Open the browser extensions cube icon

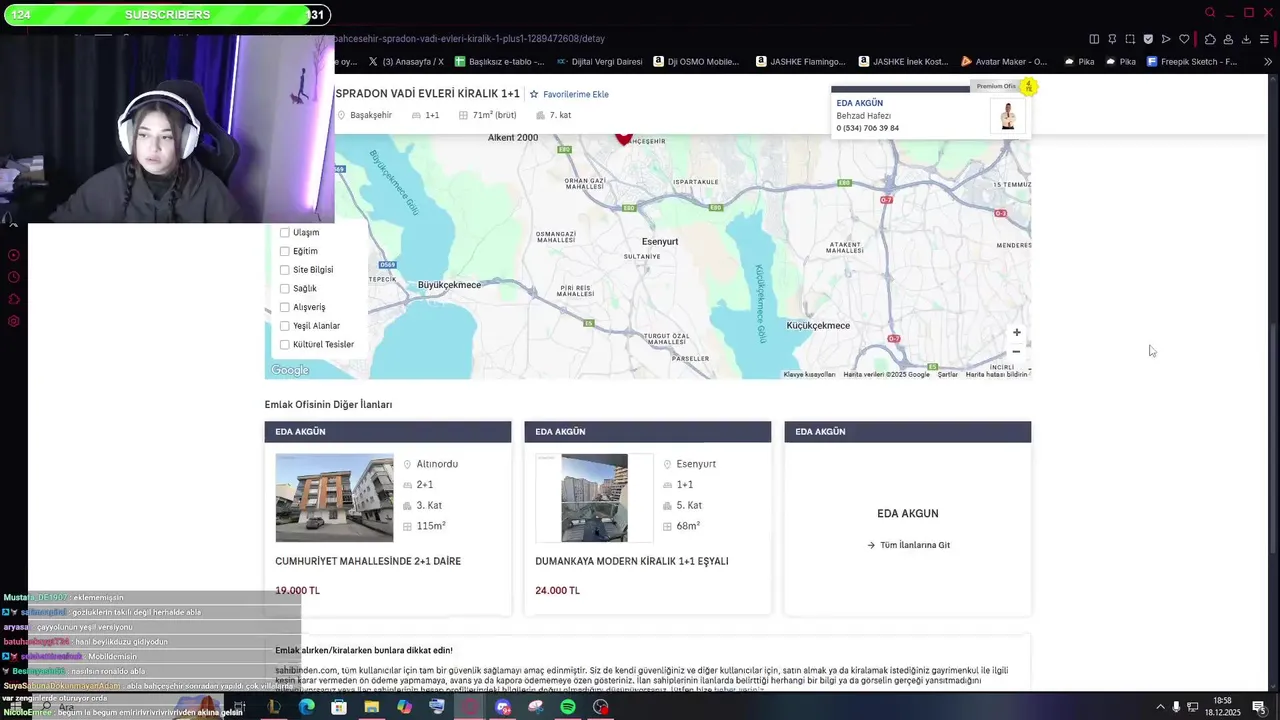click(x=1210, y=39)
